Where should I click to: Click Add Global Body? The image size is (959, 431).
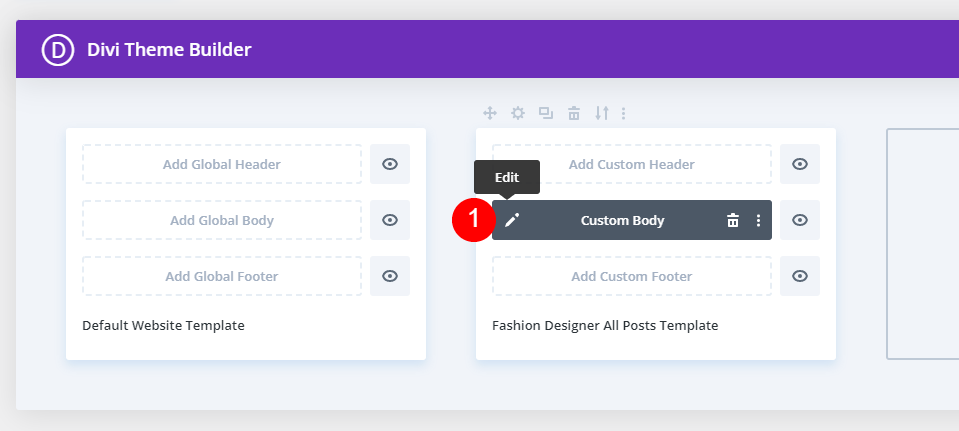tap(222, 220)
